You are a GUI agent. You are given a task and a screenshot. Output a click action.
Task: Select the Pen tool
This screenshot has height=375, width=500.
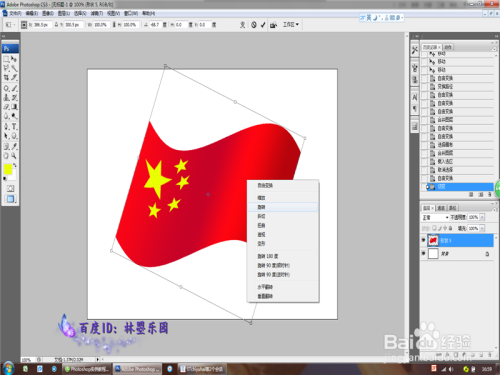pos(6,127)
